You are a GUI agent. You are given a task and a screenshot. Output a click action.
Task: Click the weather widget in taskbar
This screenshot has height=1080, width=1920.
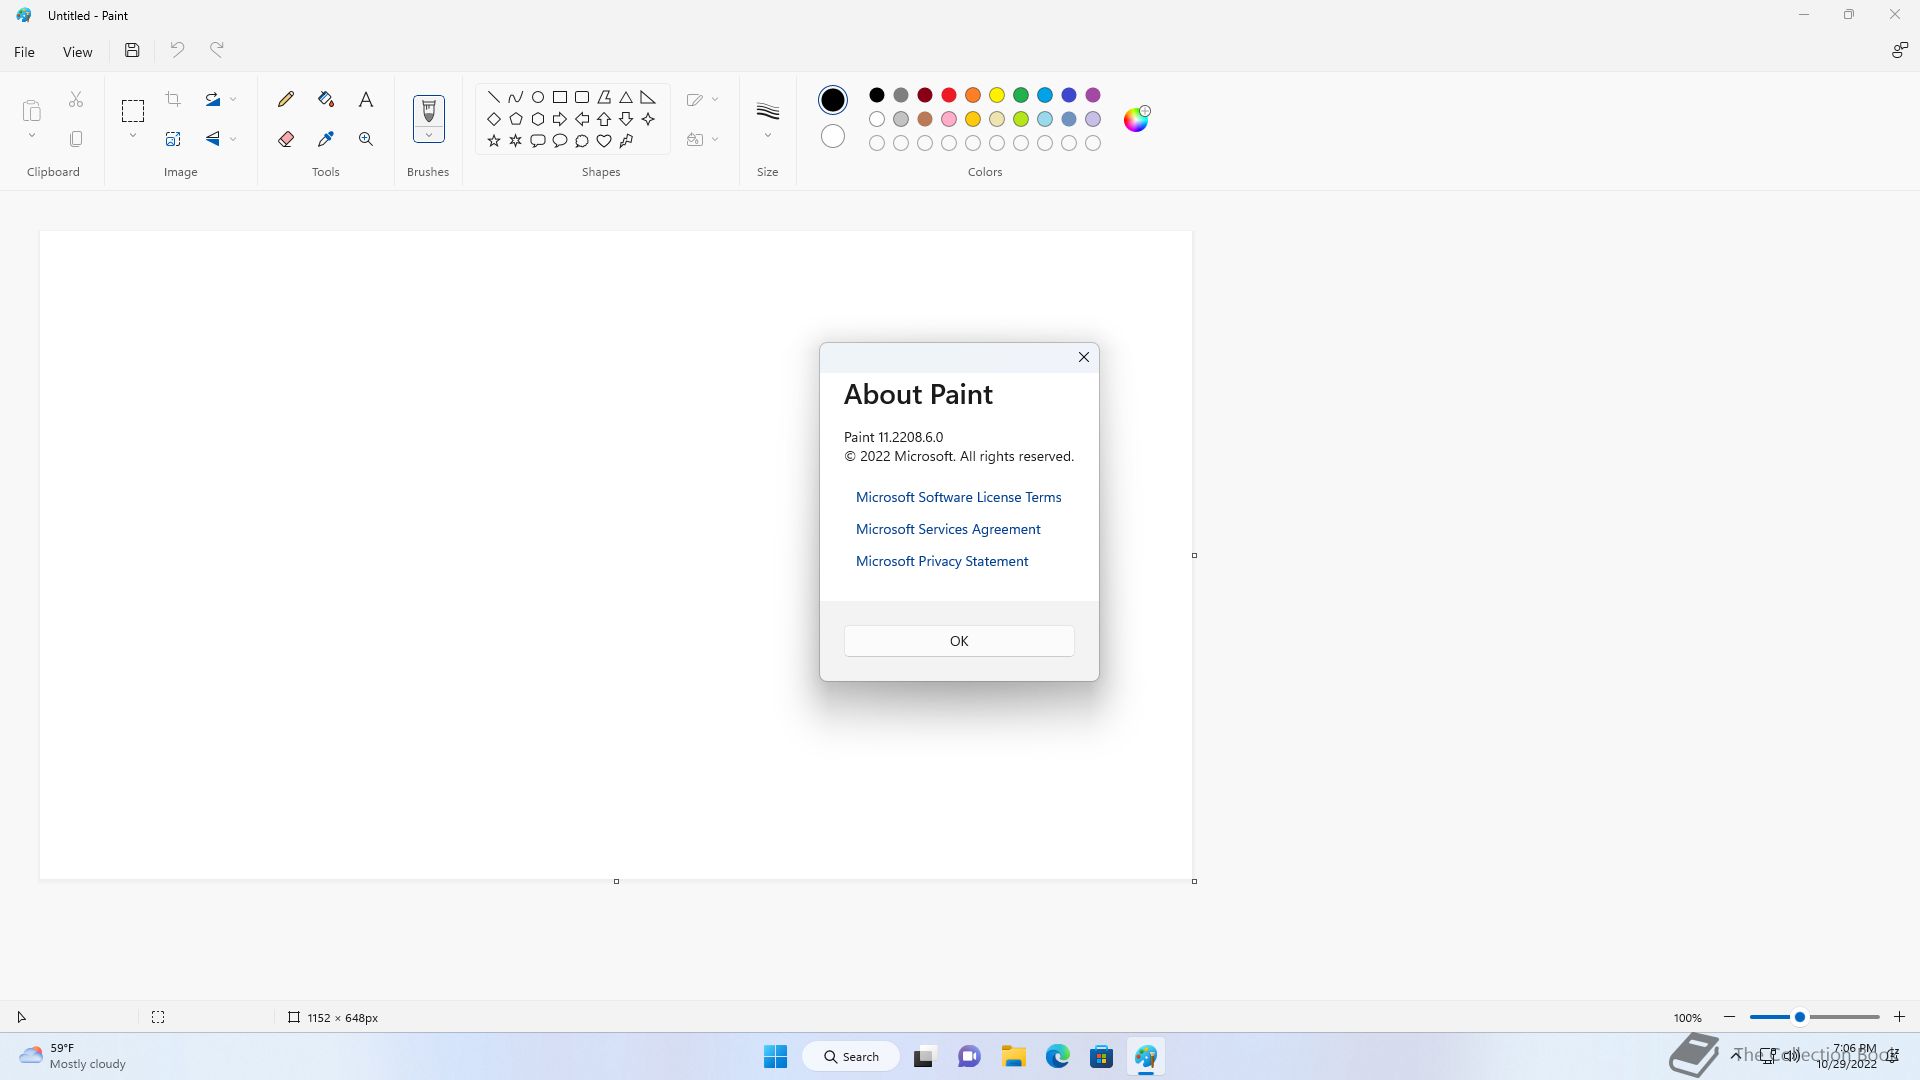point(72,1056)
